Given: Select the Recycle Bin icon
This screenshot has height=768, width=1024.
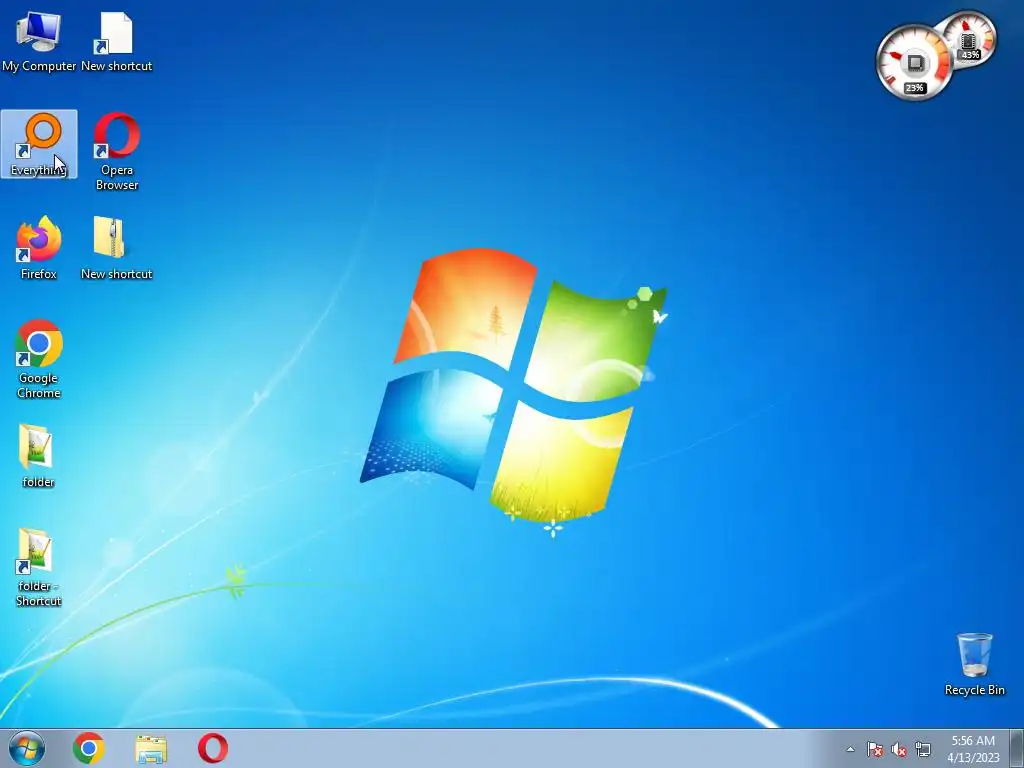Looking at the screenshot, I should (974, 664).
